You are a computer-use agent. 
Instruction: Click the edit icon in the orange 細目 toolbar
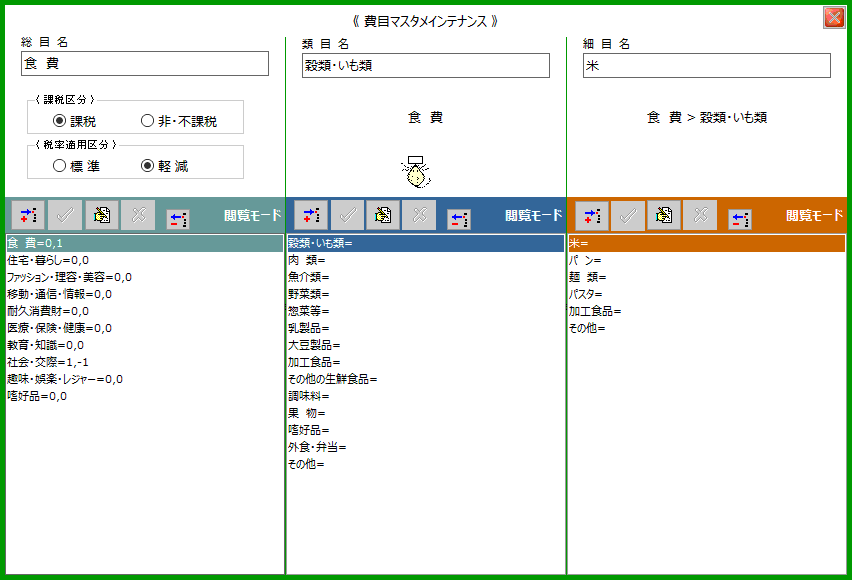point(664,215)
